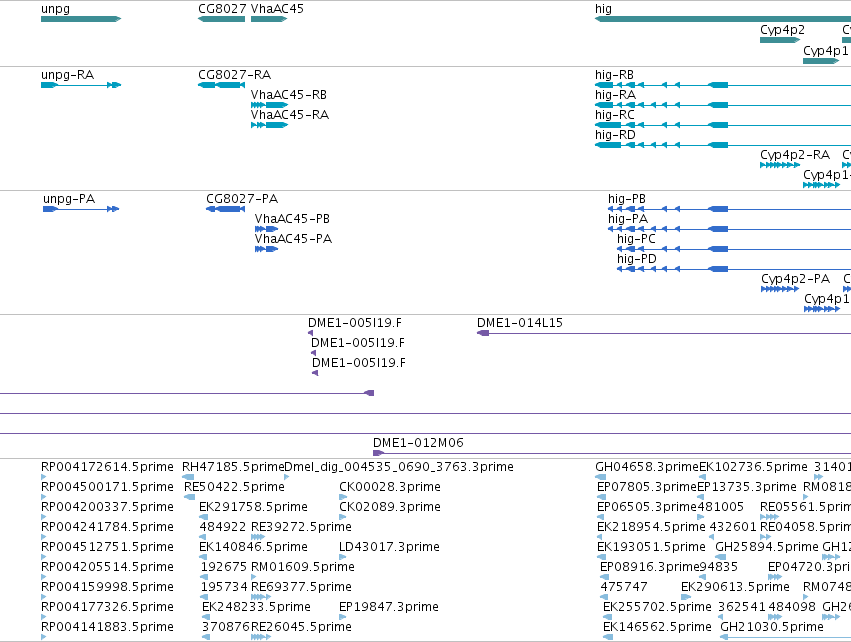Click the unpg gene label
This screenshot has height=642, width=851.
(x=55, y=9)
